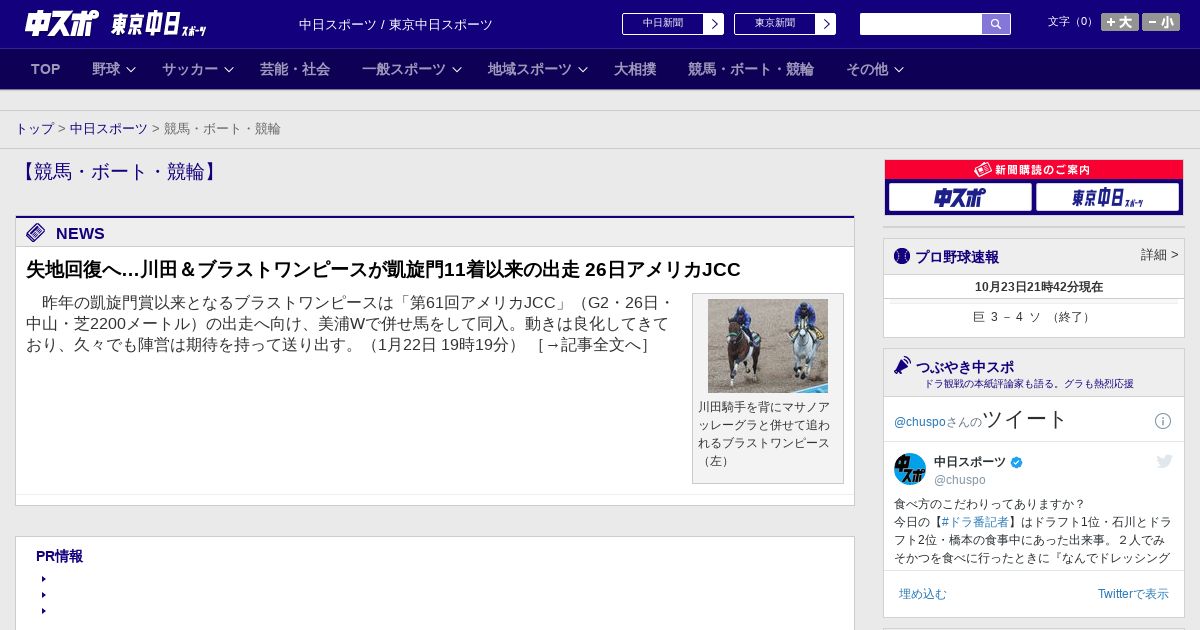The width and height of the screenshot is (1200, 630).
Task: Click the baseball icon beside プロ野球速報
Action: tap(902, 256)
